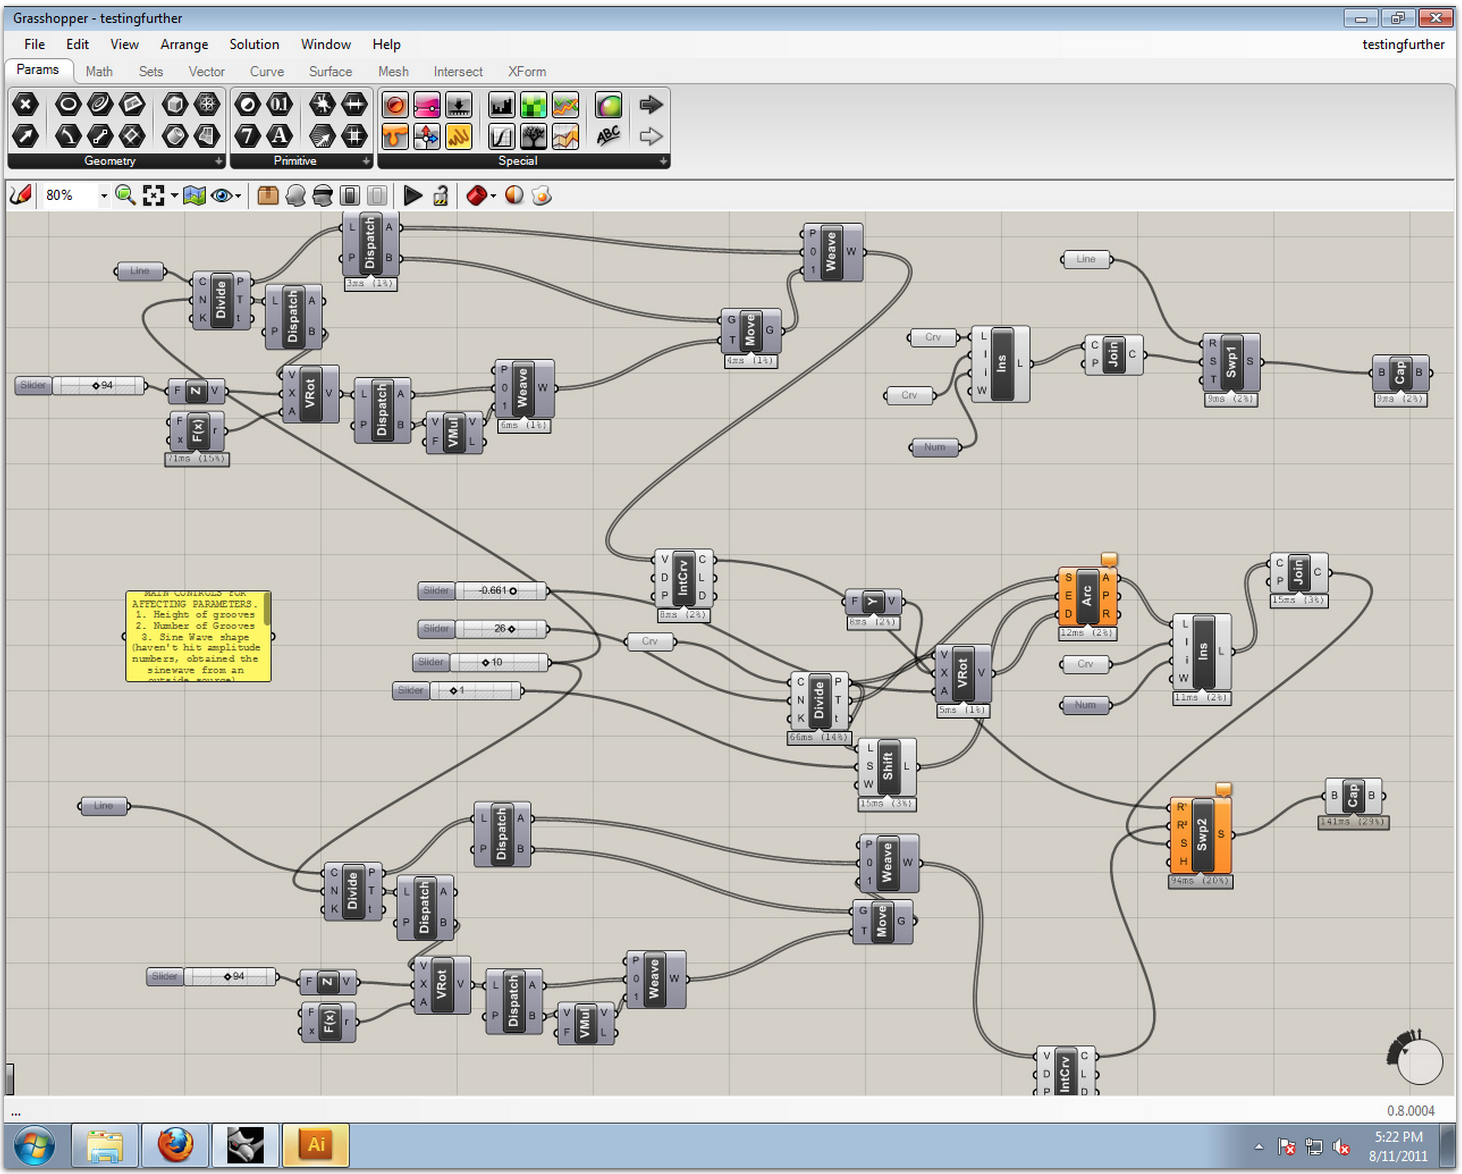Select the yellow Main Controls note panel

pyautogui.click(x=198, y=636)
